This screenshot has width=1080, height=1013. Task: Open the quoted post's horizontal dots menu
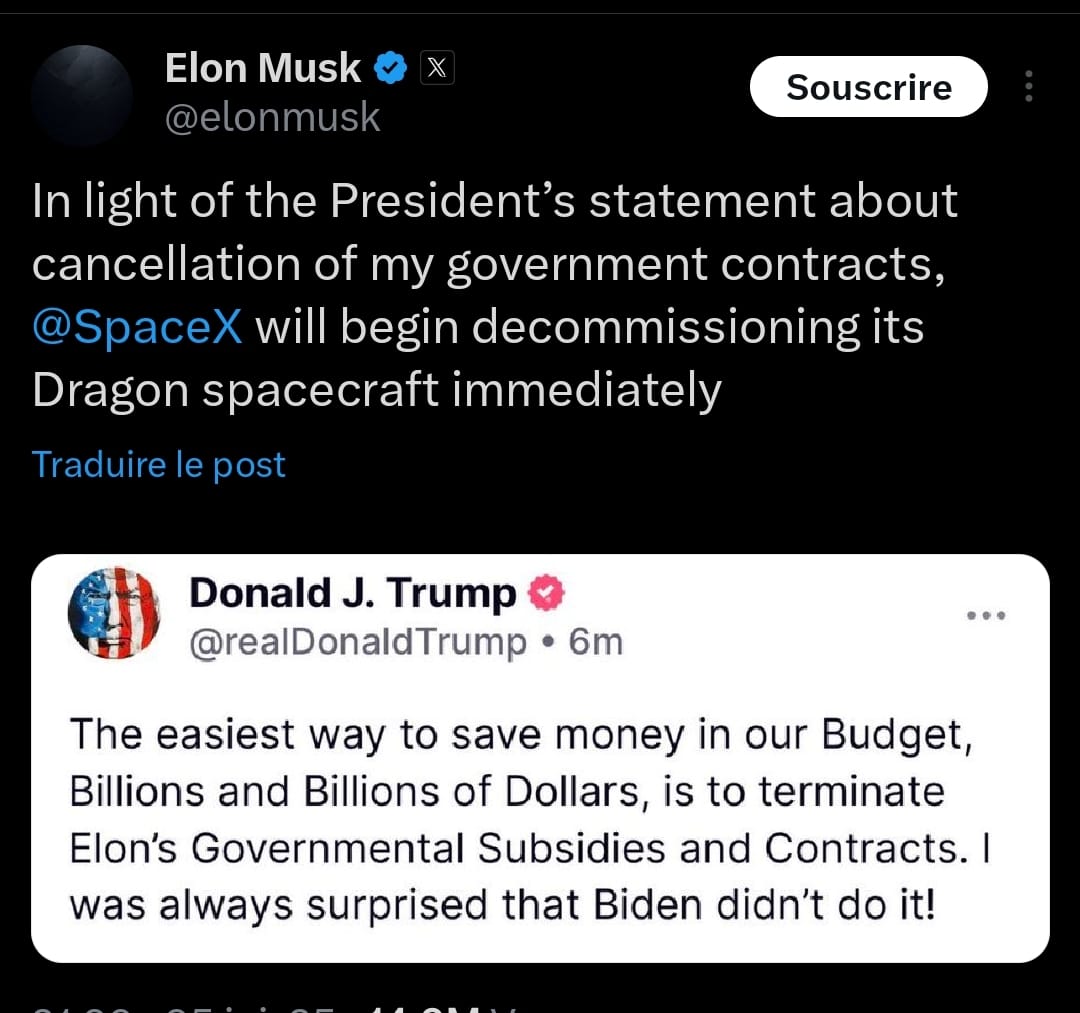pyautogui.click(x=986, y=615)
